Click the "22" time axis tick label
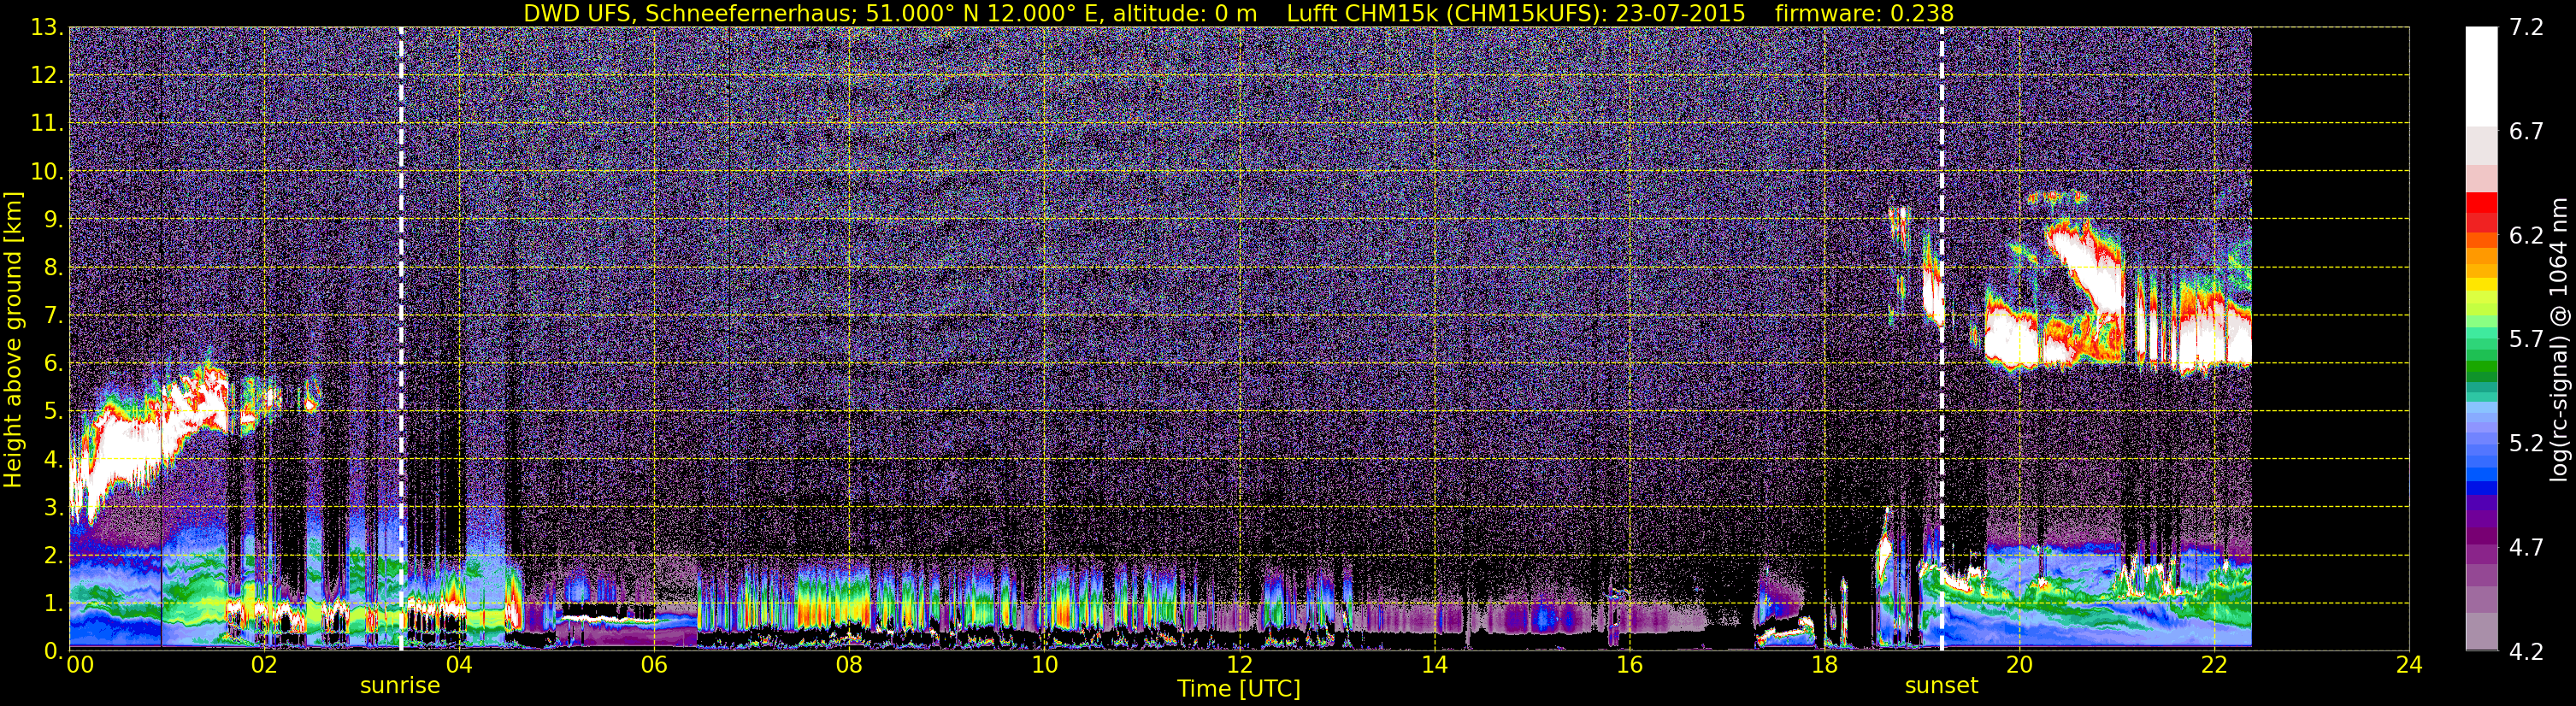The width and height of the screenshot is (2576, 706). point(2214,666)
